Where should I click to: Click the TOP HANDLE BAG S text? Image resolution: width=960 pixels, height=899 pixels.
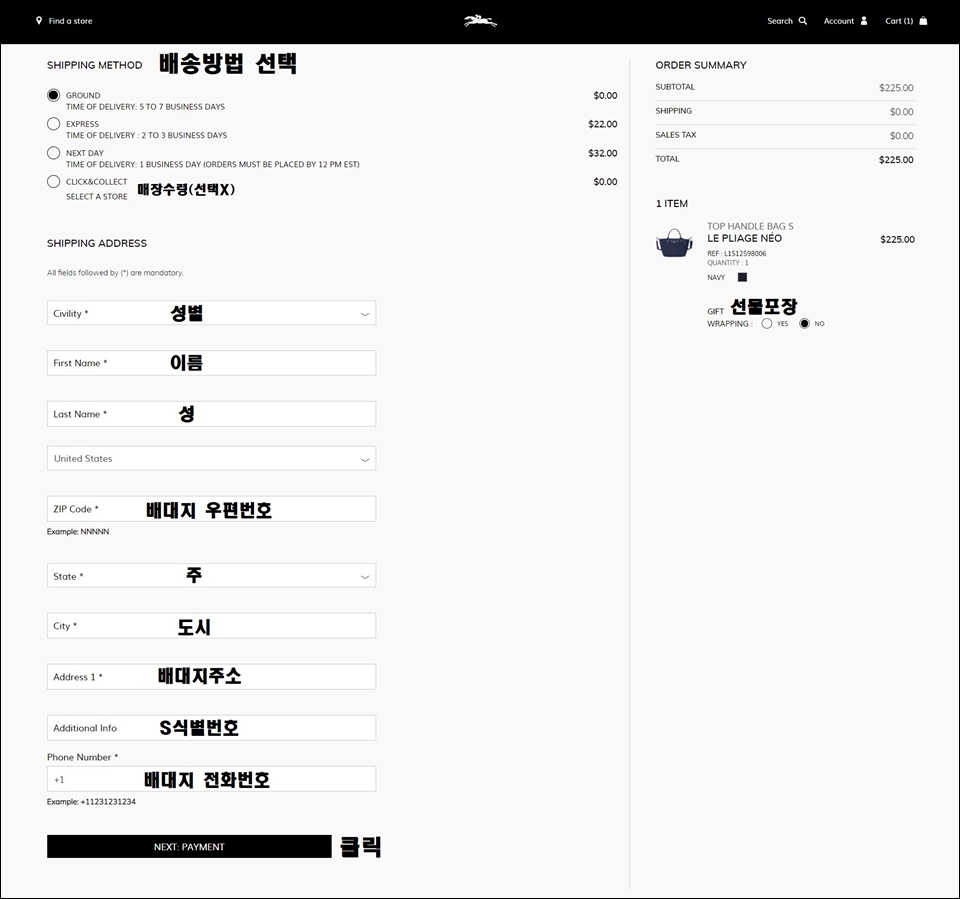click(x=750, y=226)
